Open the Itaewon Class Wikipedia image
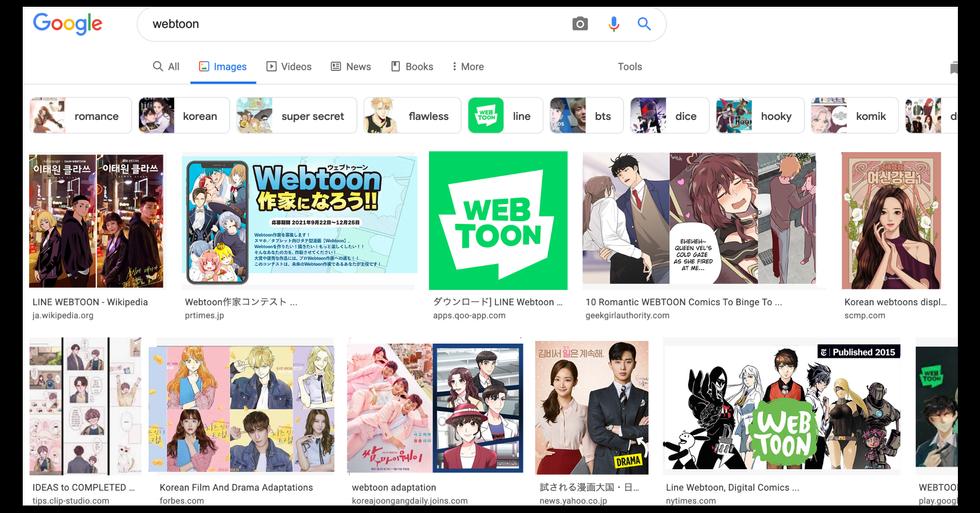The height and width of the screenshot is (513, 980). coord(96,221)
